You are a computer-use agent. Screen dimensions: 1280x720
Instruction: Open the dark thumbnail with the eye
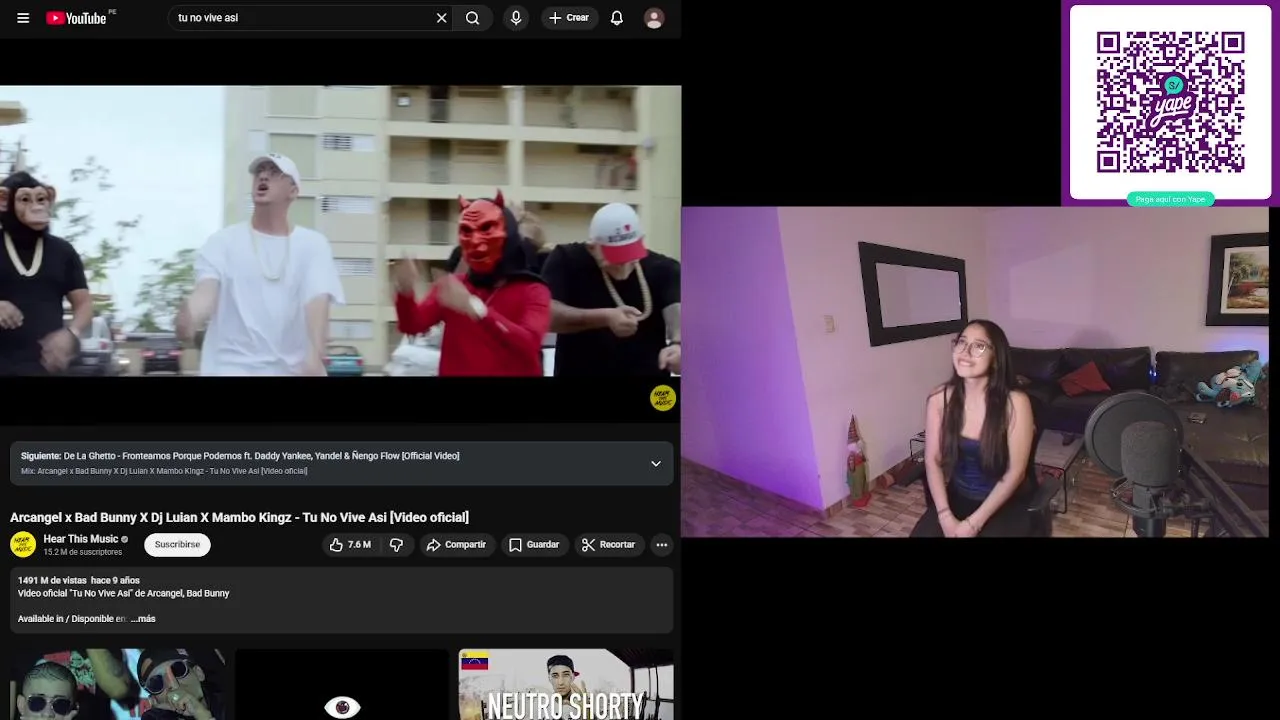pos(342,685)
